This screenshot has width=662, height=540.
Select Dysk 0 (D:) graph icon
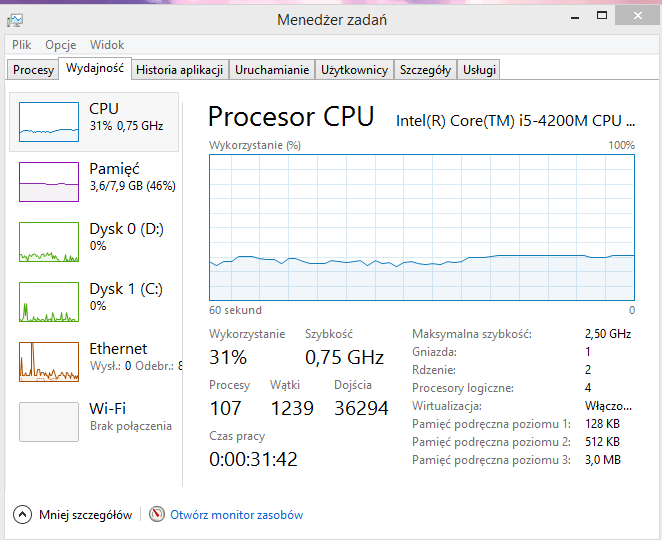pyautogui.click(x=49, y=242)
